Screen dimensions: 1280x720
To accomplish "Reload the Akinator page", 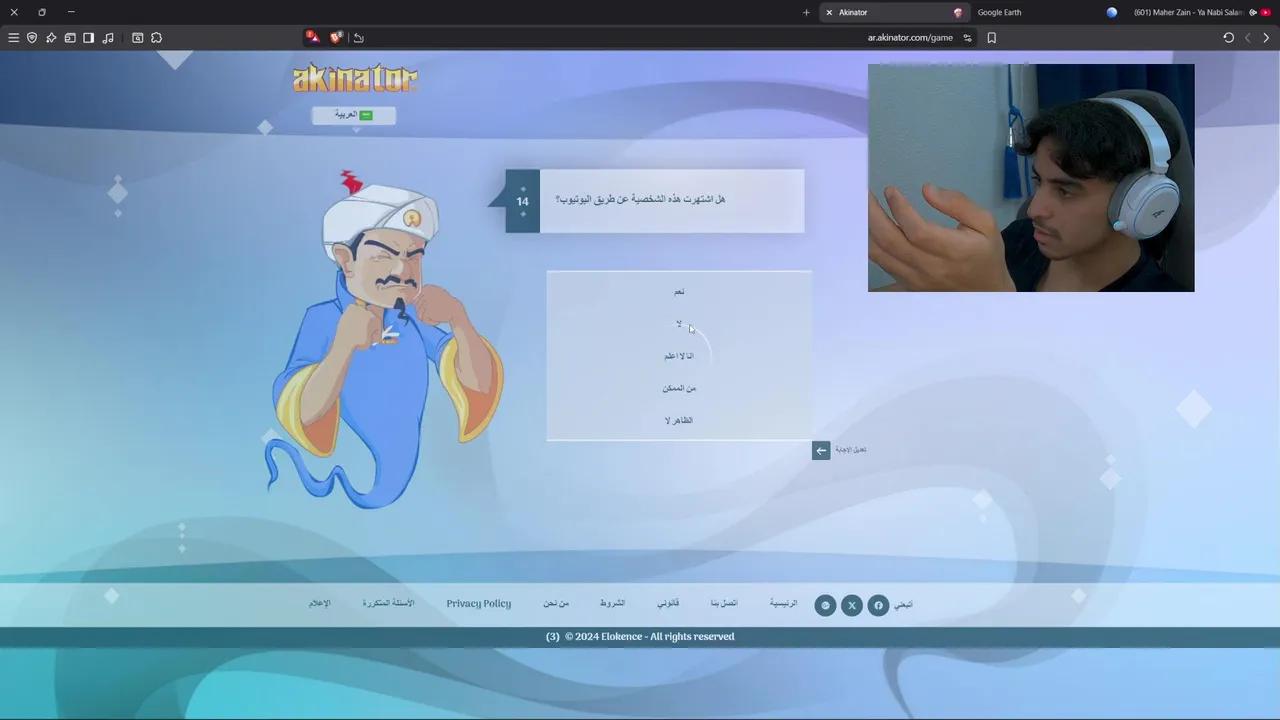I will pos(1229,38).
